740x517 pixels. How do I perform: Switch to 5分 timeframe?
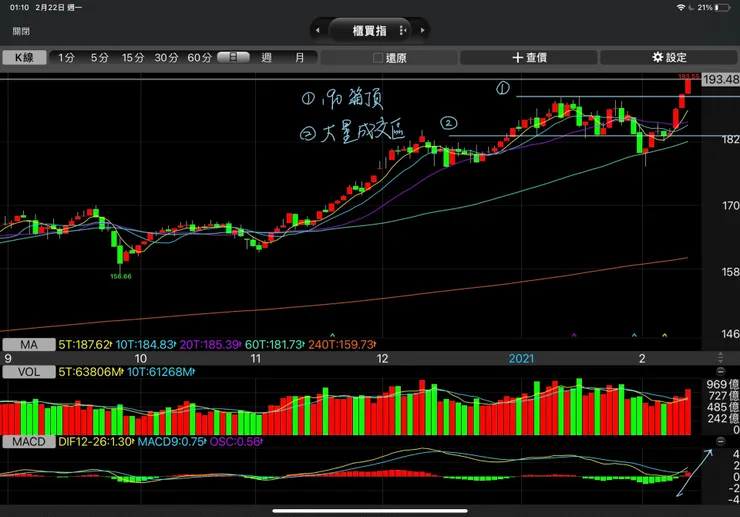(x=100, y=58)
